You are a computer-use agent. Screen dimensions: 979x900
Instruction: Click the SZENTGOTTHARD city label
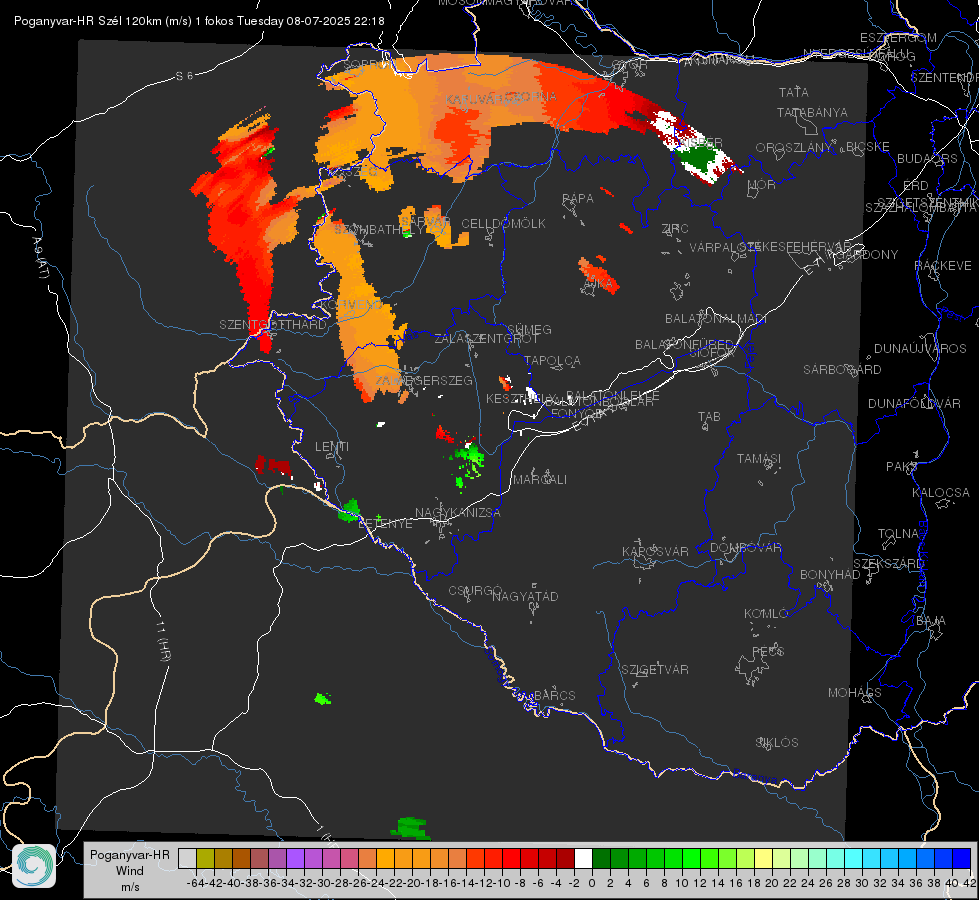273,325
